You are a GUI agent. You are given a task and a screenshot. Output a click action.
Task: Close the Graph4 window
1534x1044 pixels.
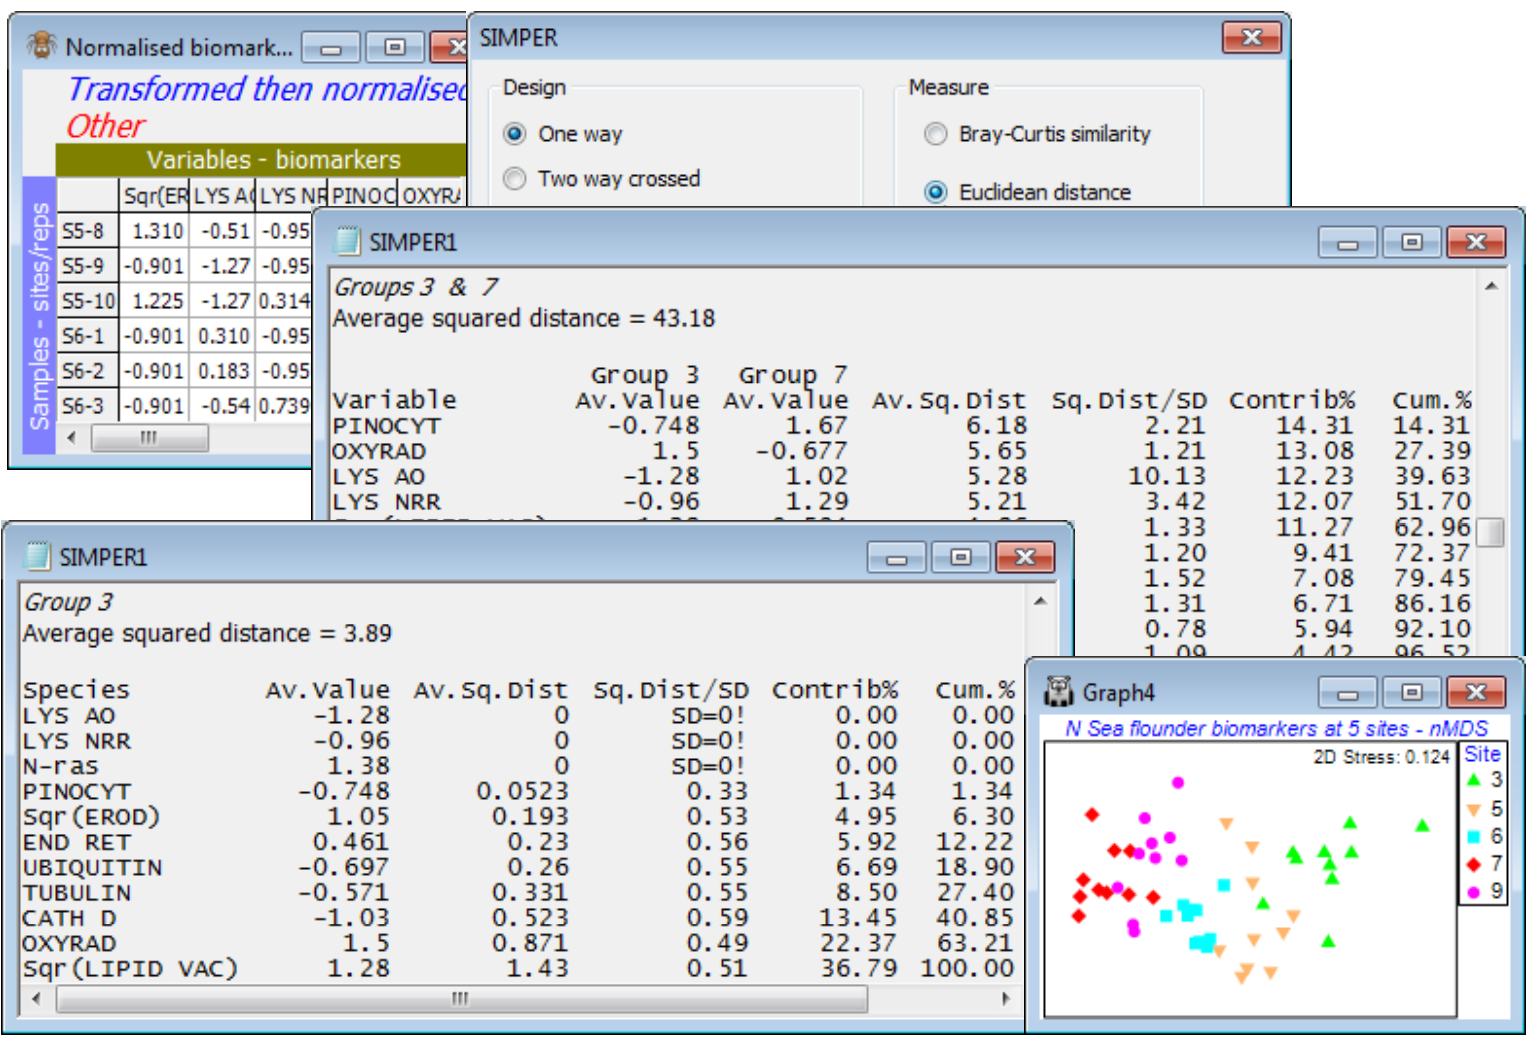[x=1475, y=692]
